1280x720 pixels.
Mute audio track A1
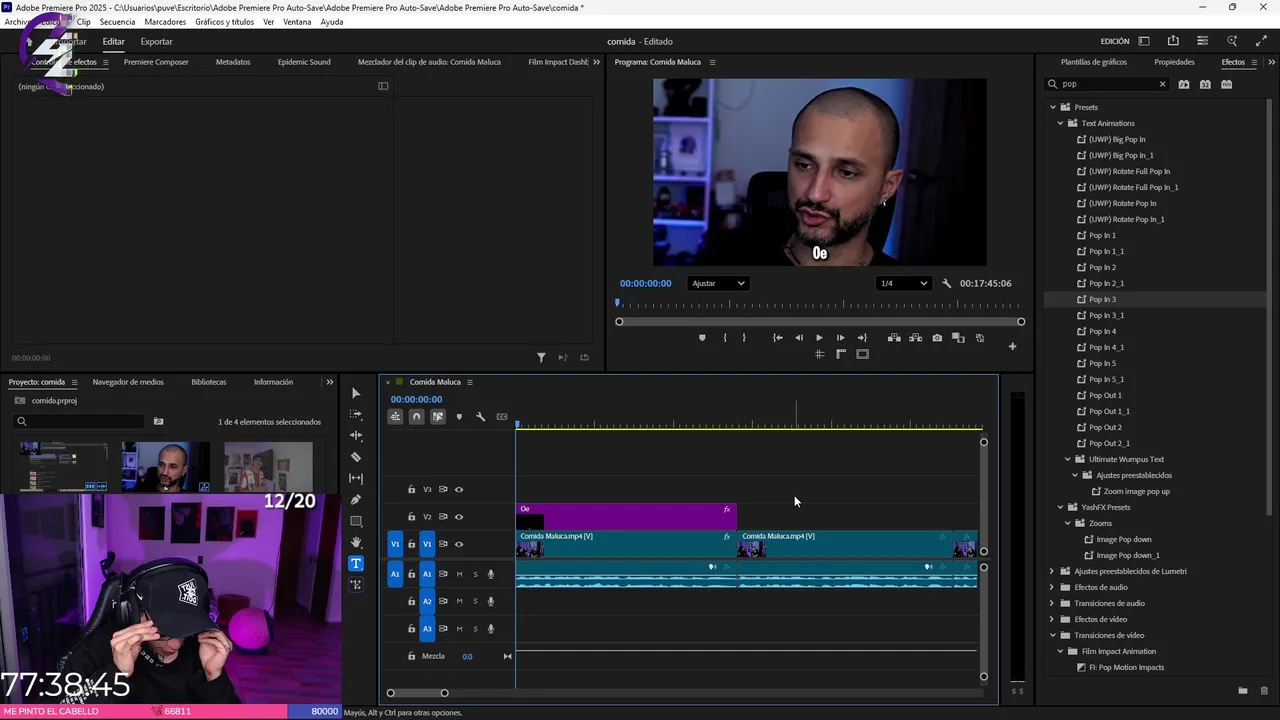[x=459, y=574]
